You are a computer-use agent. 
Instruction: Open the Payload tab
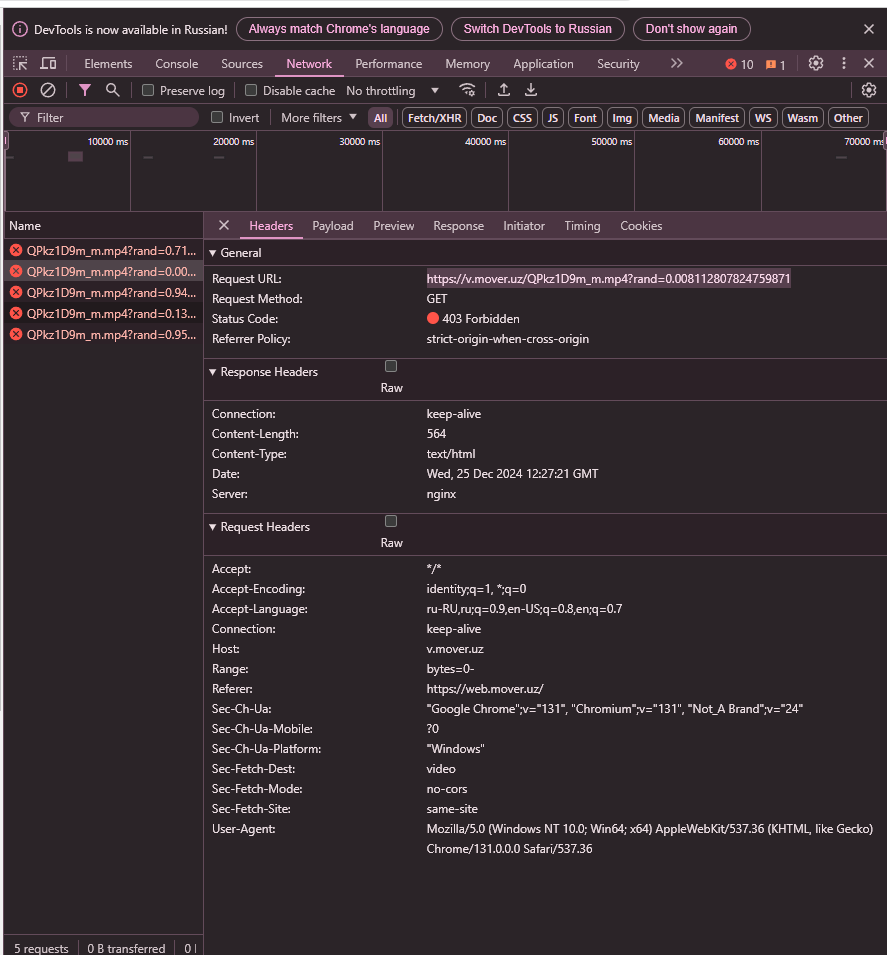[333, 226]
